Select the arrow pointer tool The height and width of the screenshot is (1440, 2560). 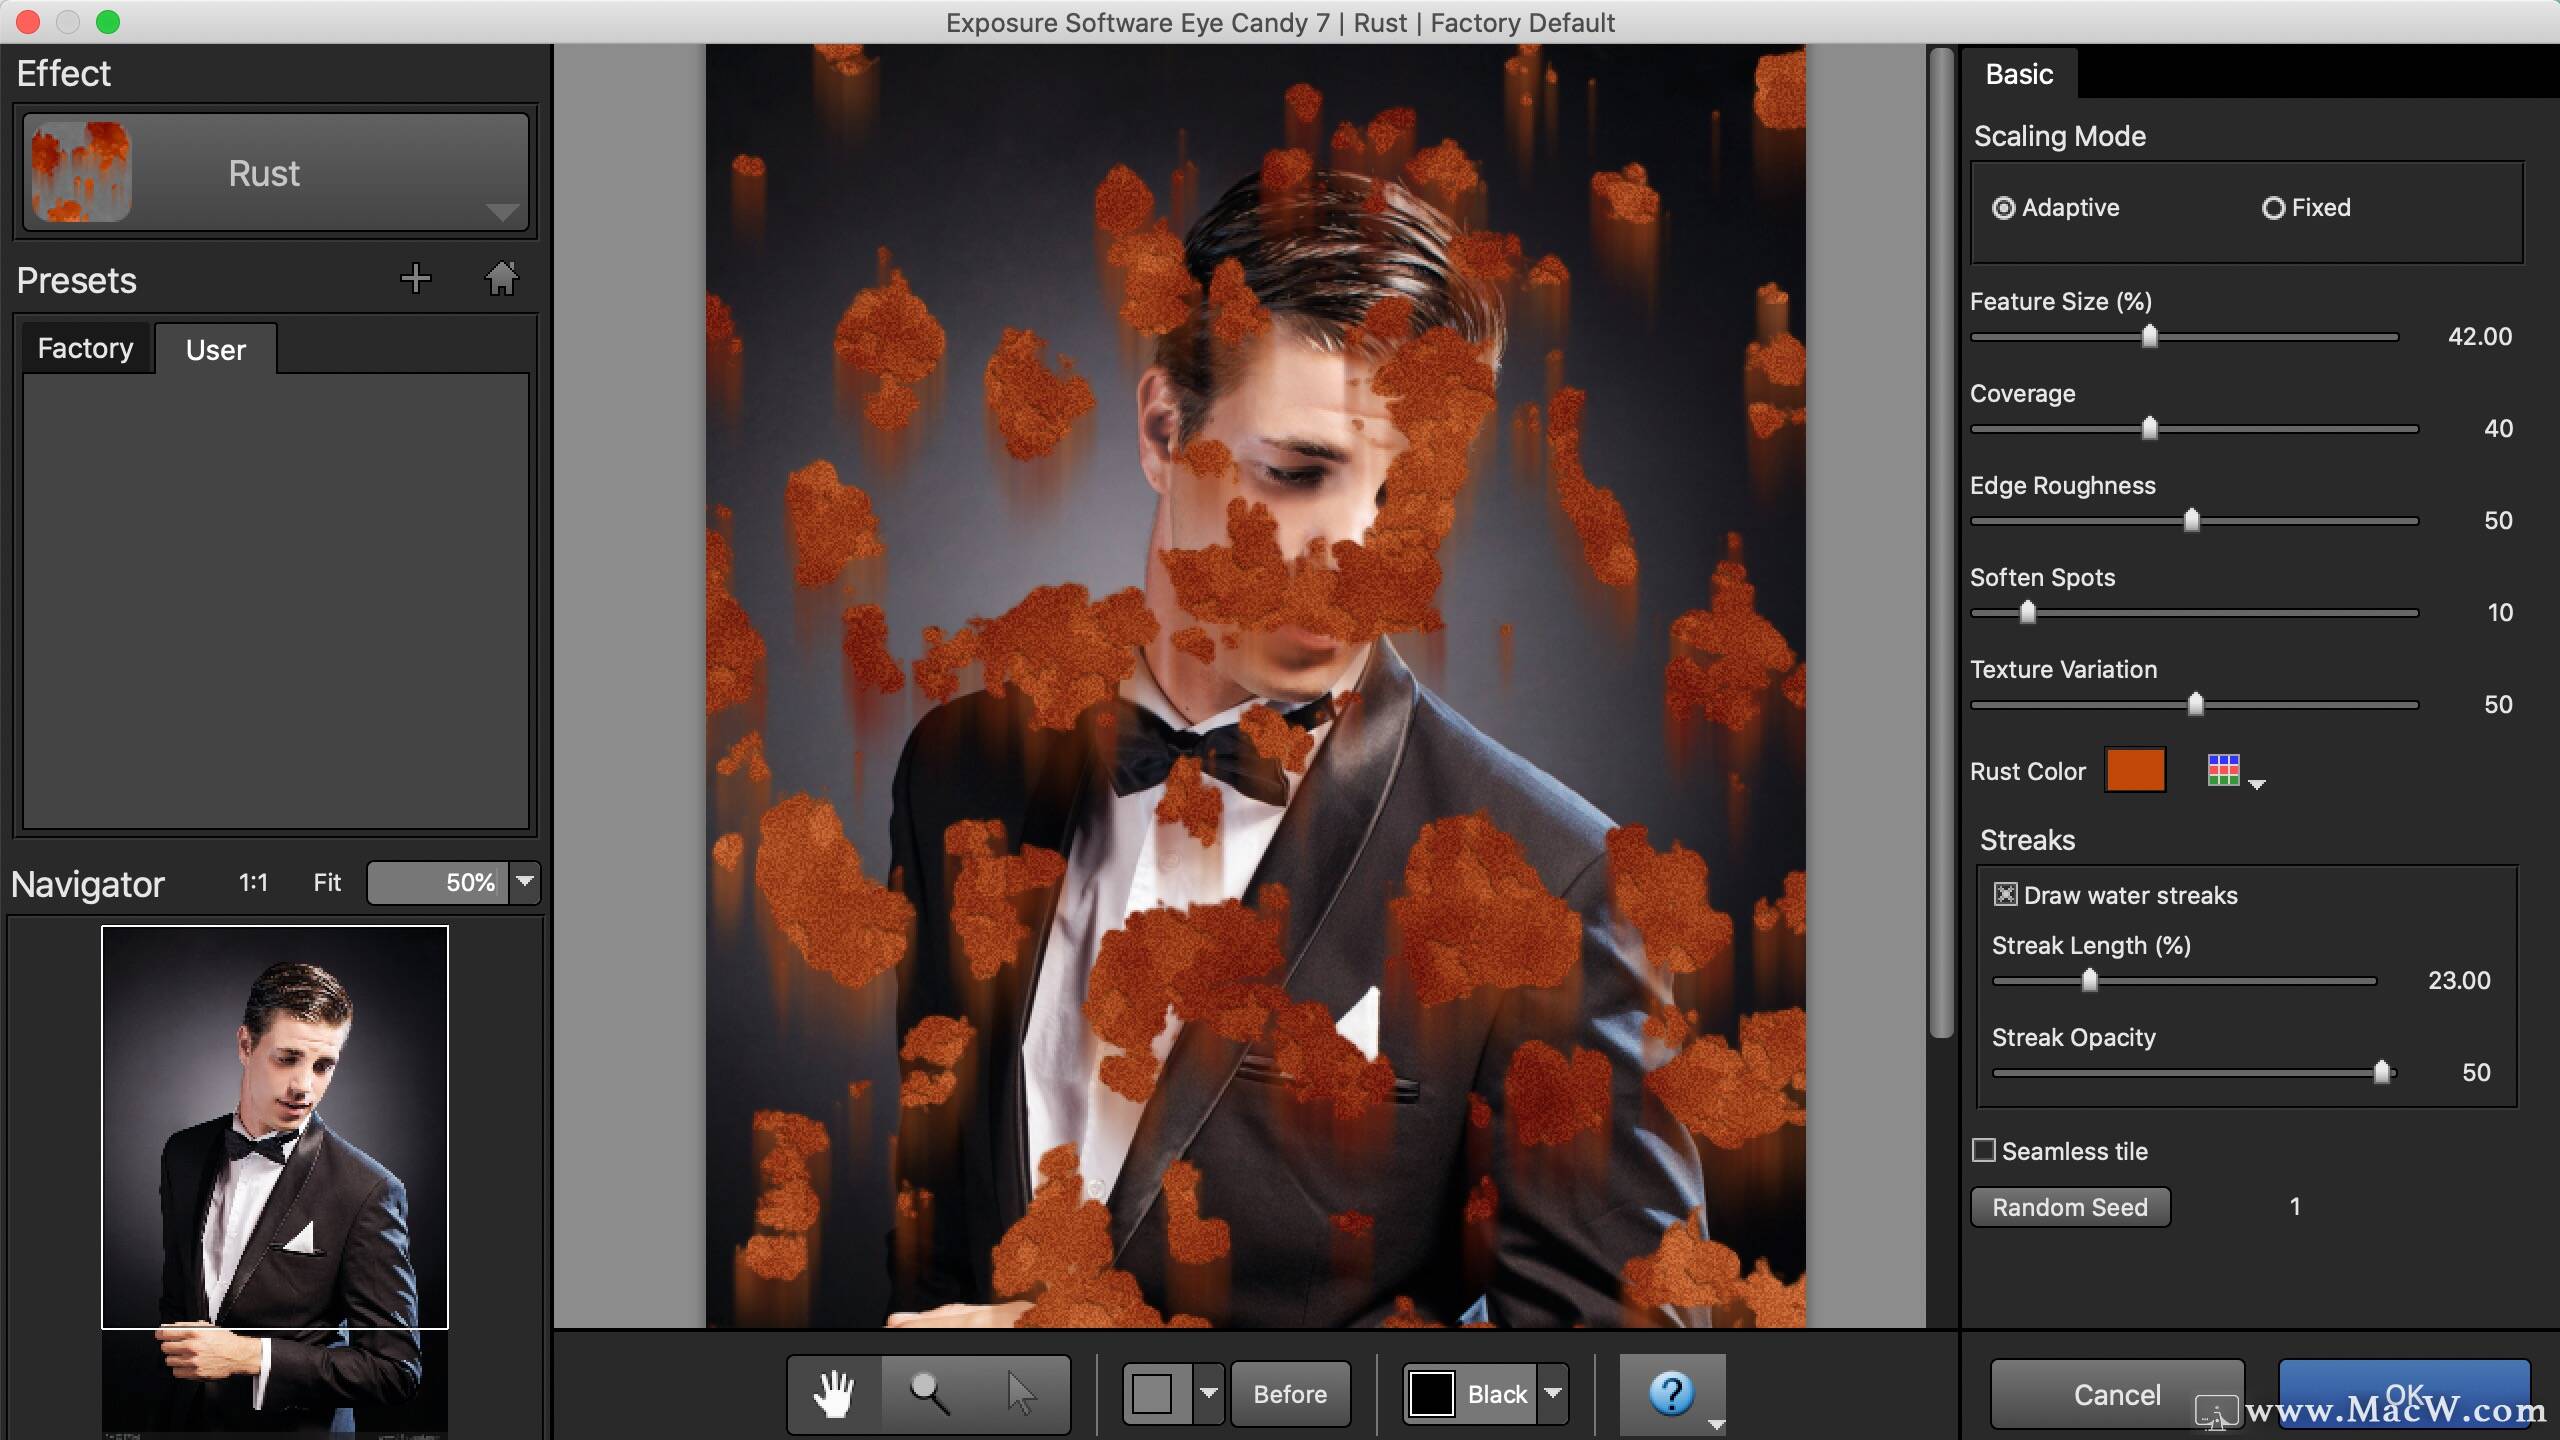tap(1021, 1393)
